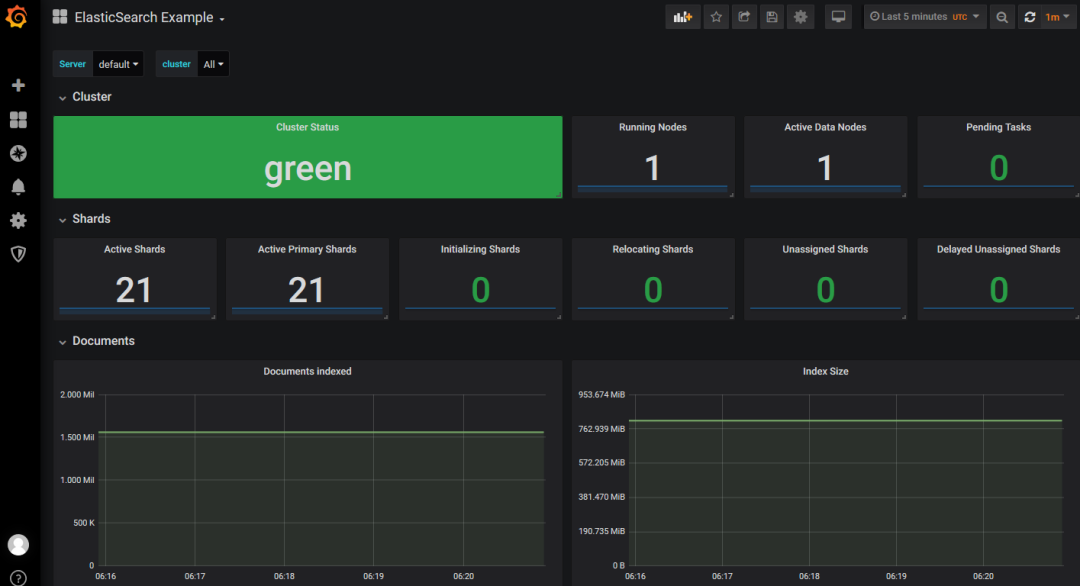Click the Active Shards panel resize handle
This screenshot has width=1080, height=586.
coord(214,317)
